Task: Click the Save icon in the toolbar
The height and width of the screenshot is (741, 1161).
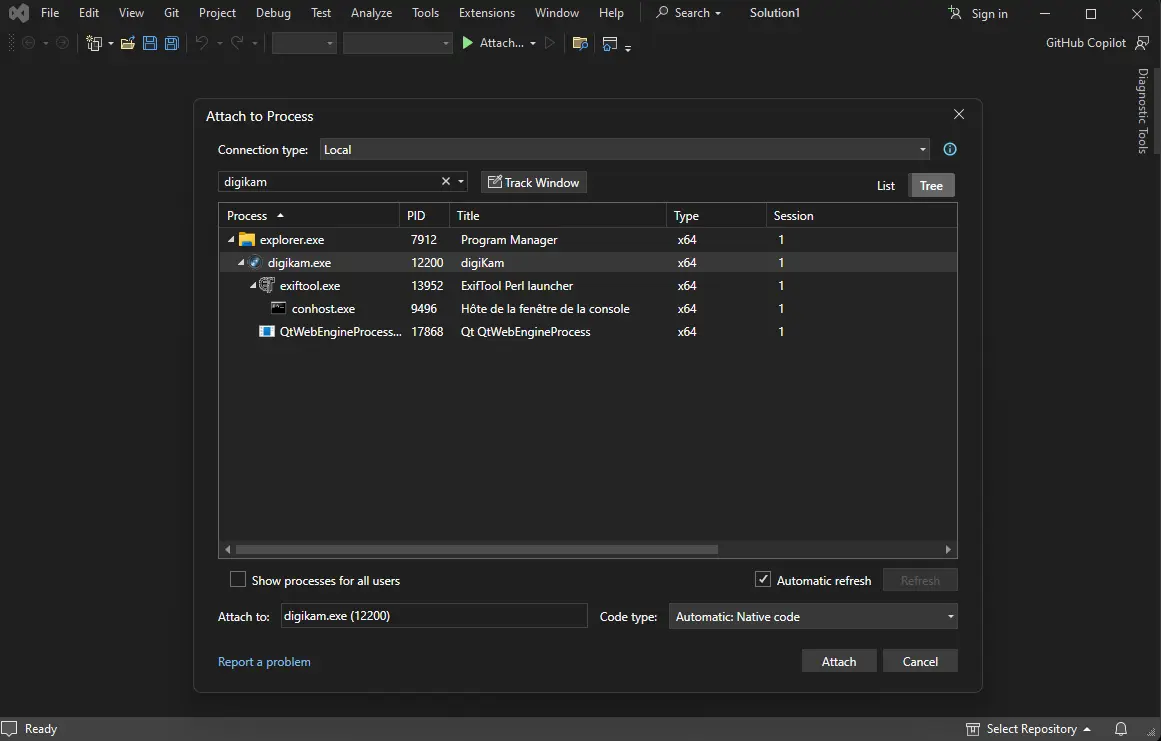Action: click(150, 43)
